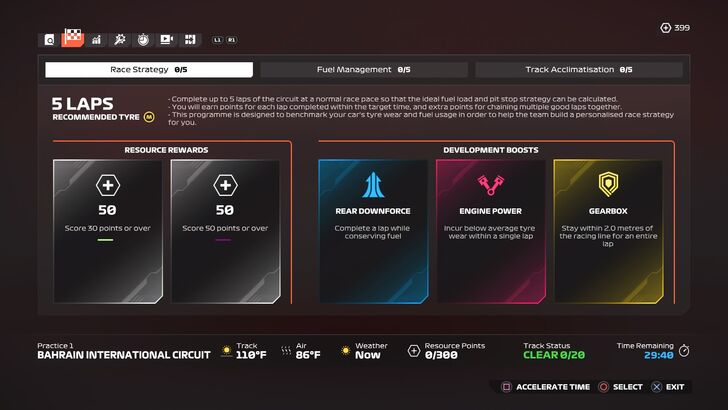
Task: Select the Score 50 points reward card
Action: (225, 232)
